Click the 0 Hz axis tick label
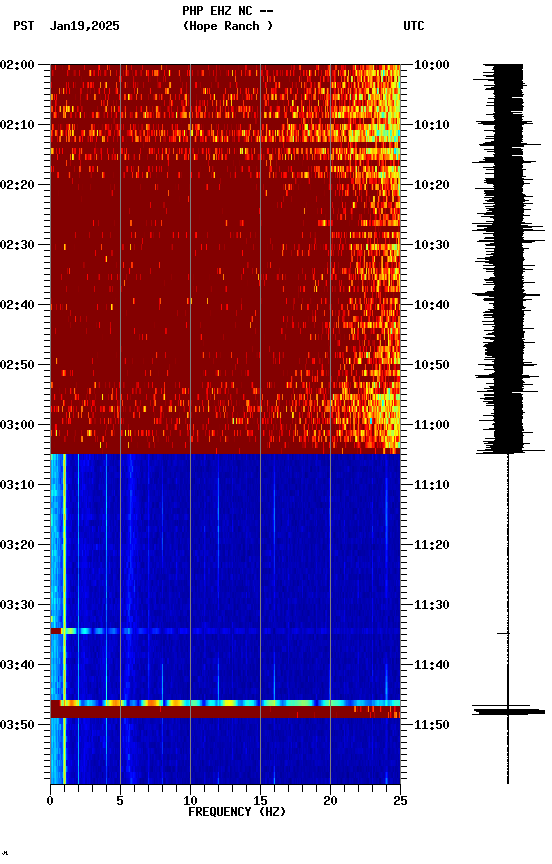552x864 pixels. 50,801
